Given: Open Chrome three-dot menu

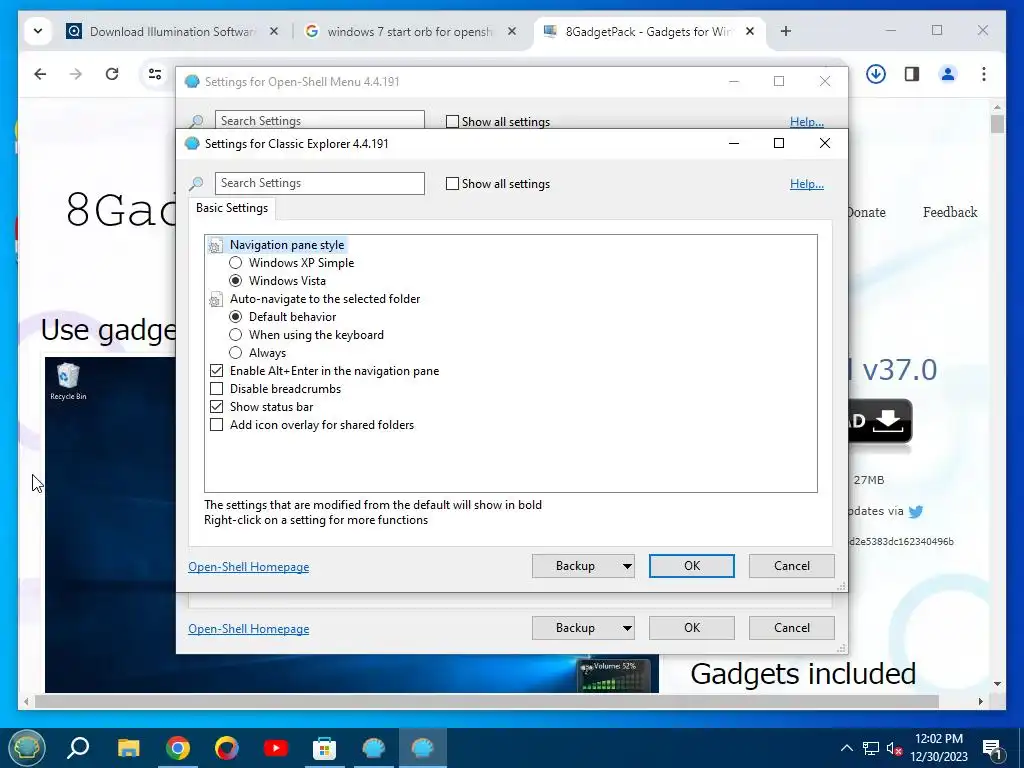Looking at the screenshot, I should click(x=984, y=74).
